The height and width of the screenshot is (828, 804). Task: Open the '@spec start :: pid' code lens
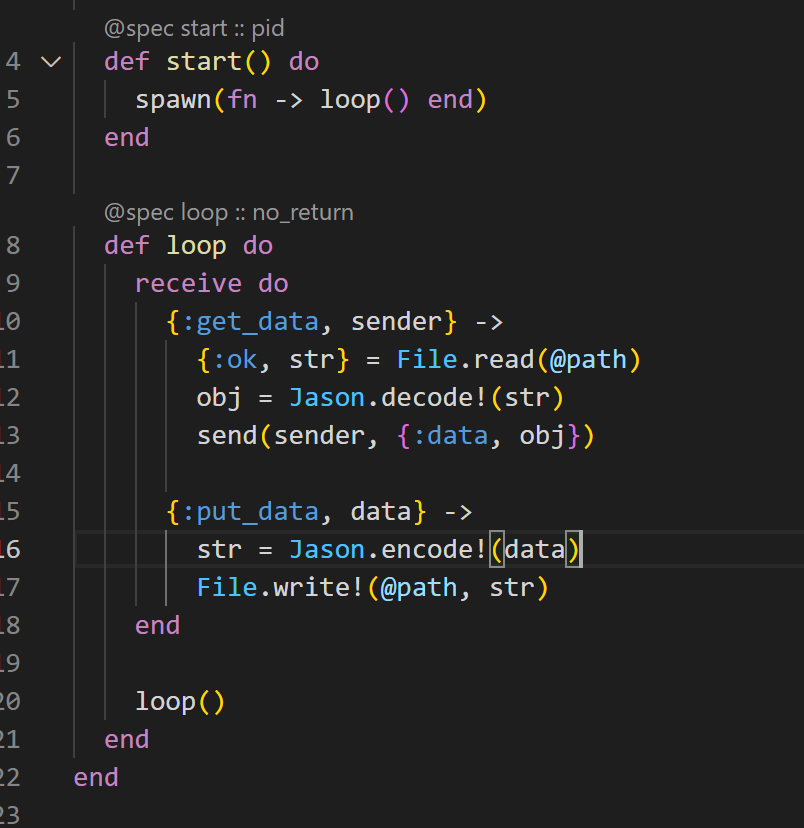pos(194,29)
